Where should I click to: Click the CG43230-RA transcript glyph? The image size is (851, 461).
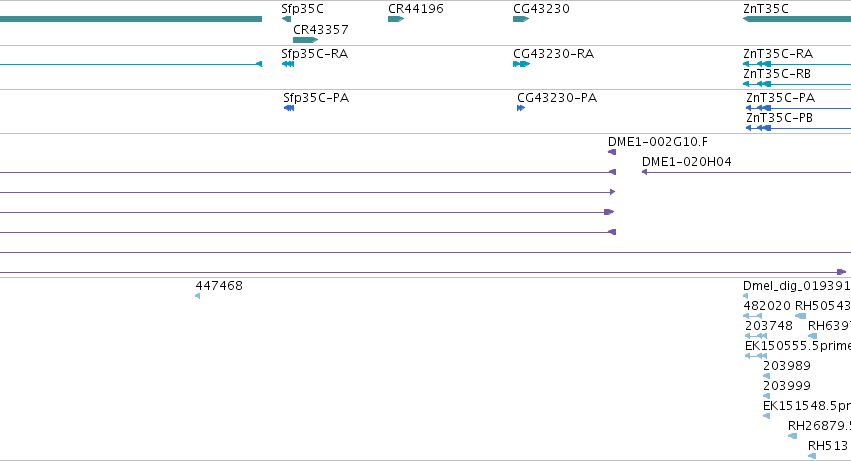(x=522, y=64)
